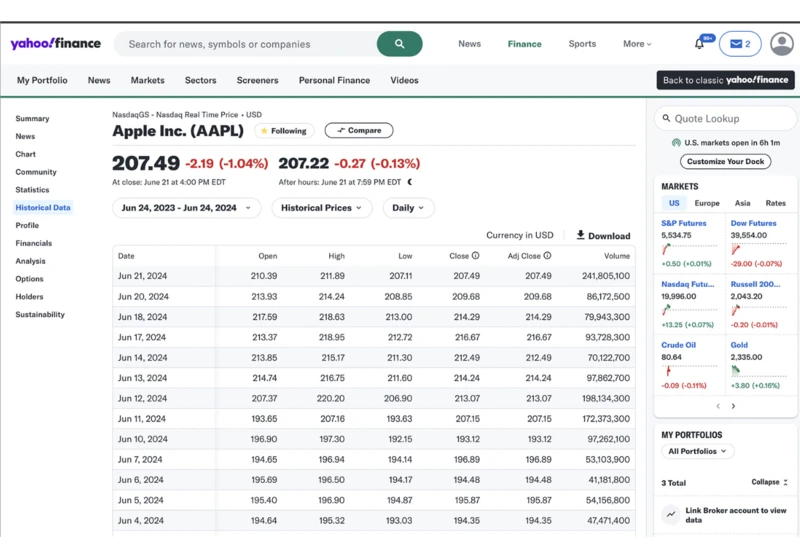This screenshot has height=560, width=800.
Task: Open Videos in navigation bar
Action: coord(404,80)
